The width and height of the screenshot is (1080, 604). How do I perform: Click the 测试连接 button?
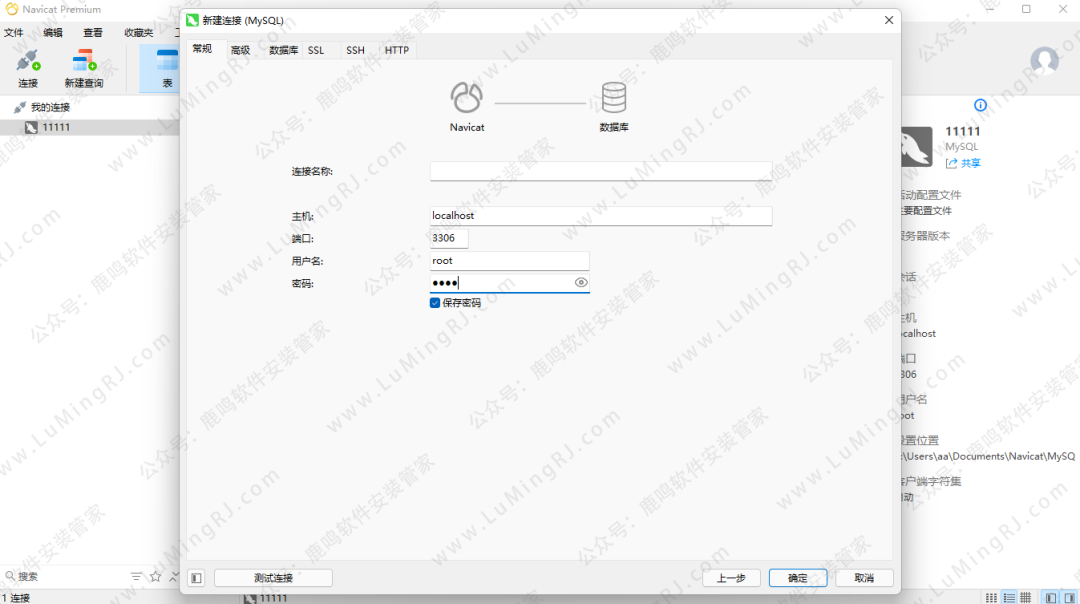coord(273,578)
